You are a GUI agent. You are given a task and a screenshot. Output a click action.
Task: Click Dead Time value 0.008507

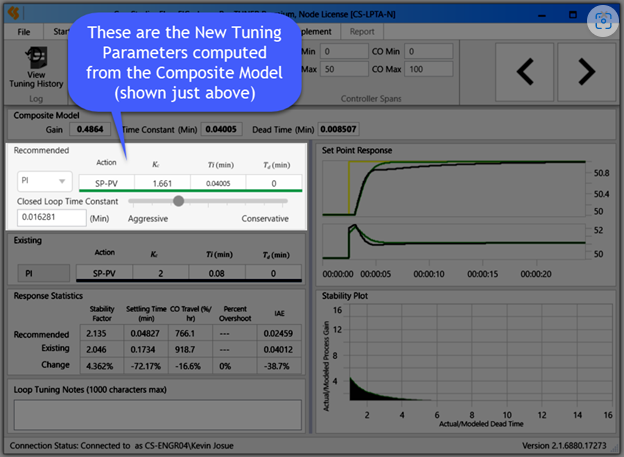(x=338, y=129)
